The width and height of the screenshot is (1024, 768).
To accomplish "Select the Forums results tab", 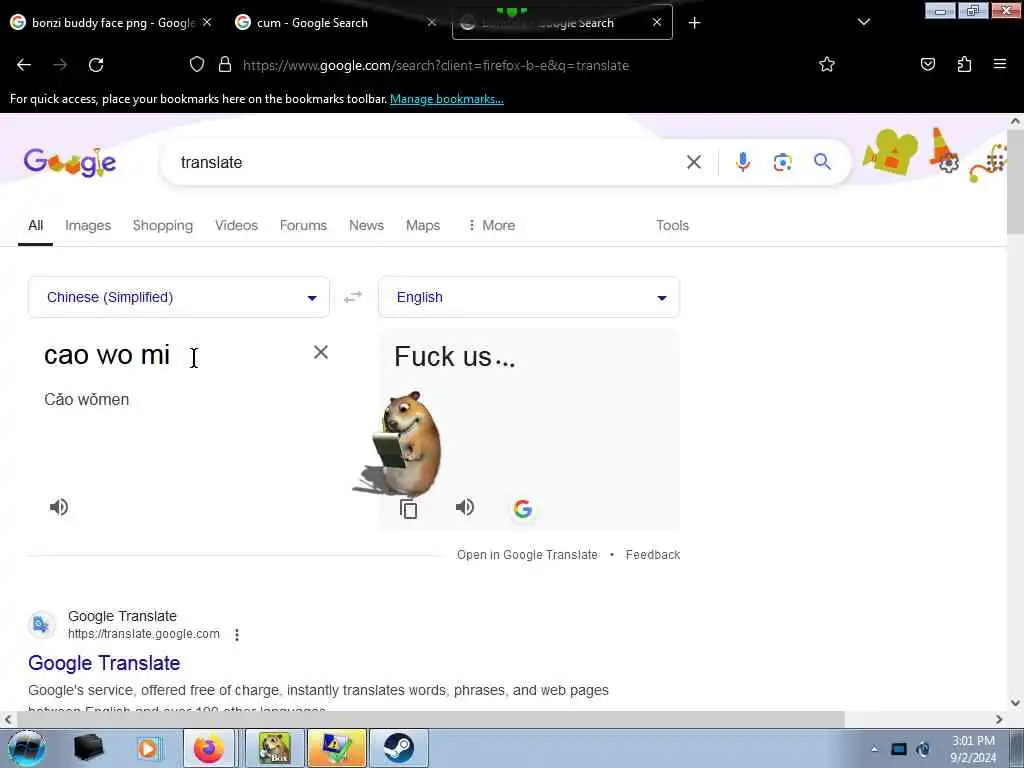I will [303, 225].
